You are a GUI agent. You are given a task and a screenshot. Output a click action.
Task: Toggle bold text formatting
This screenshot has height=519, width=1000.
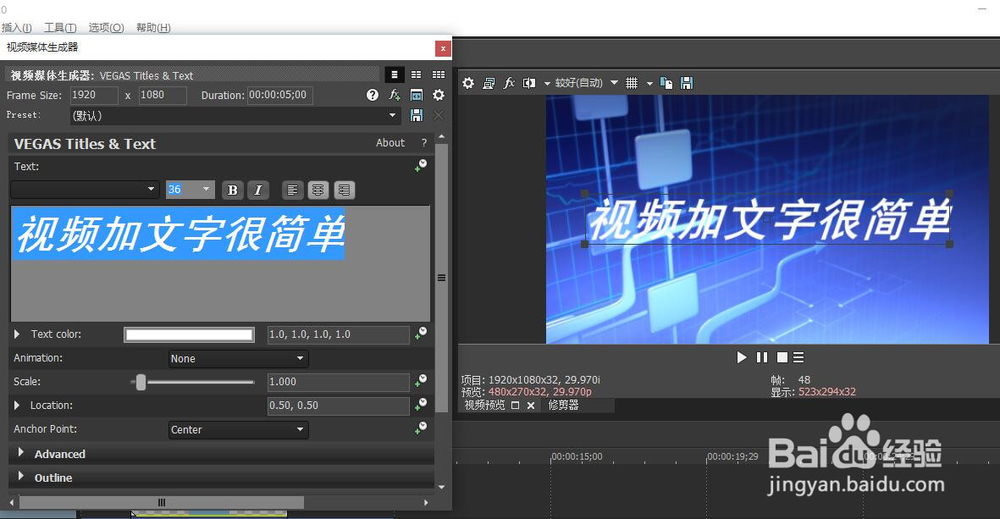[x=232, y=190]
